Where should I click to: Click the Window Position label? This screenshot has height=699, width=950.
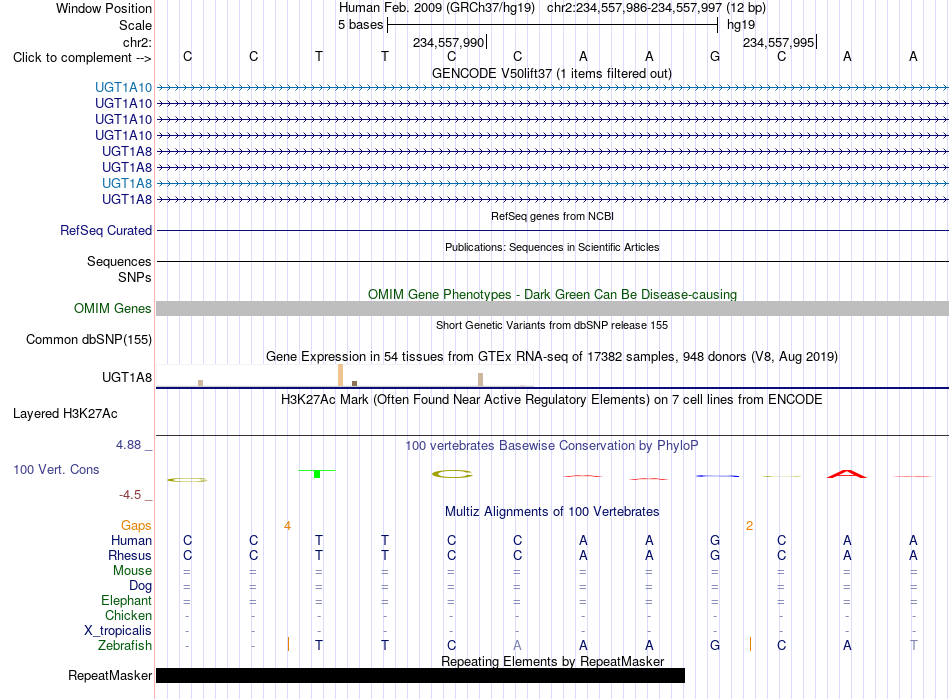[x=104, y=8]
